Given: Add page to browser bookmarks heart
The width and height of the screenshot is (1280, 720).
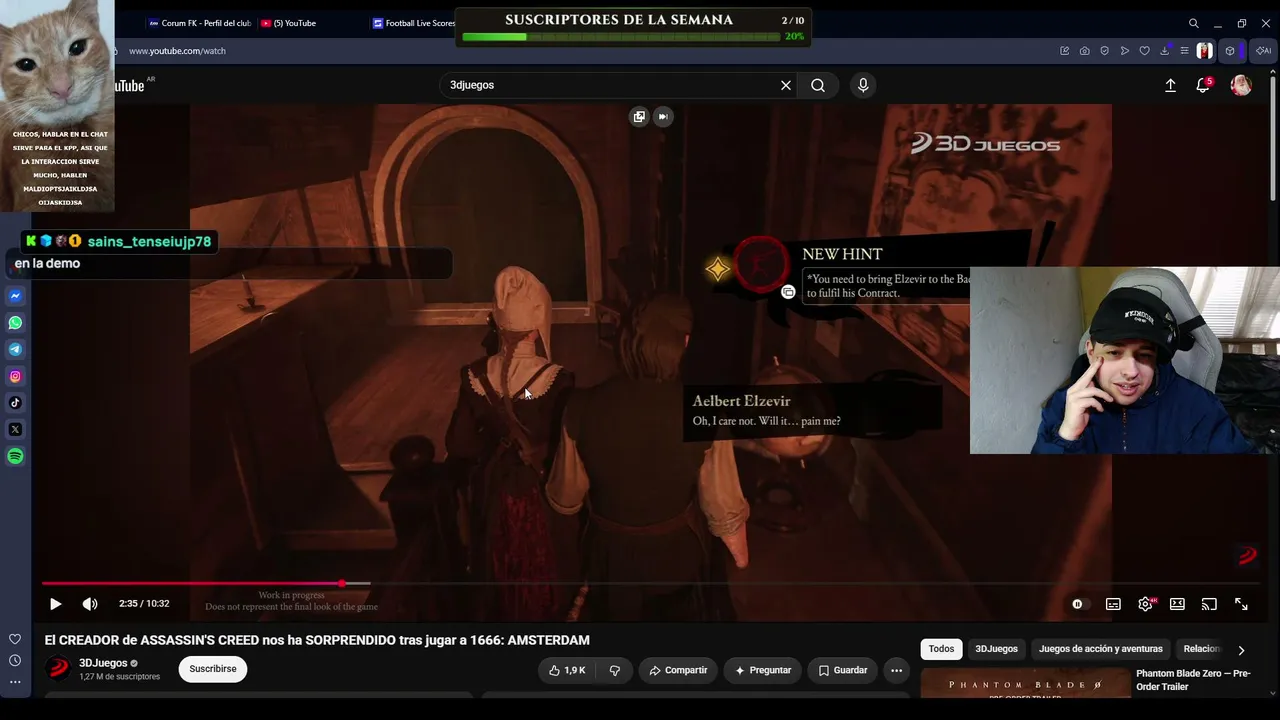Looking at the screenshot, I should (x=1144, y=51).
